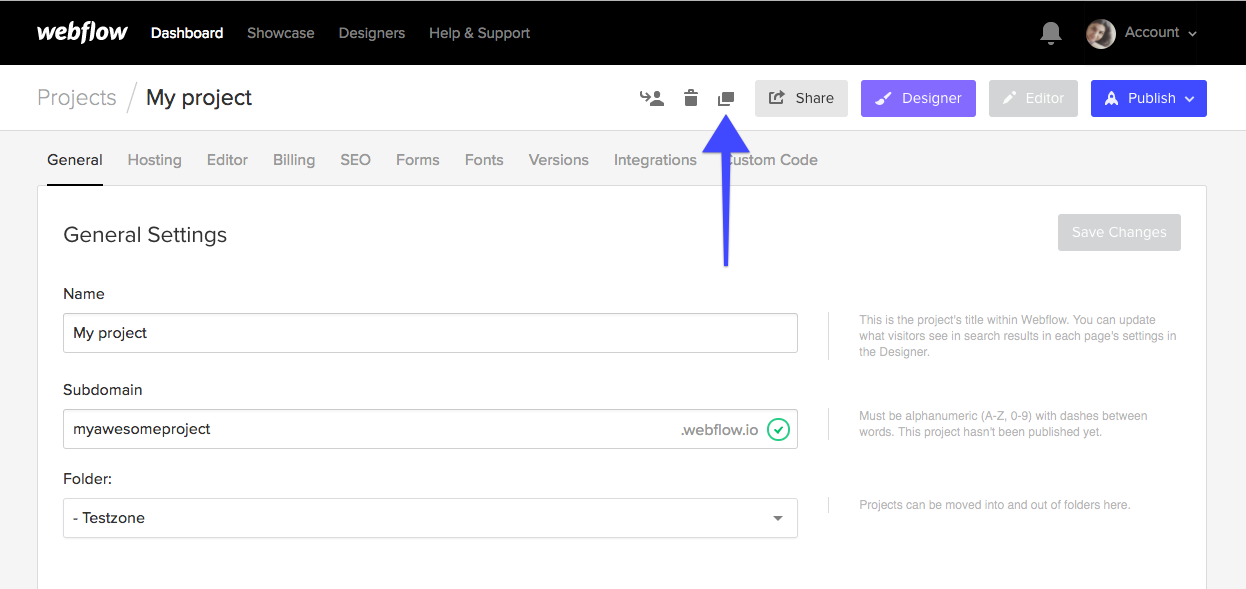Open Showcase in top navigation

[x=281, y=33]
